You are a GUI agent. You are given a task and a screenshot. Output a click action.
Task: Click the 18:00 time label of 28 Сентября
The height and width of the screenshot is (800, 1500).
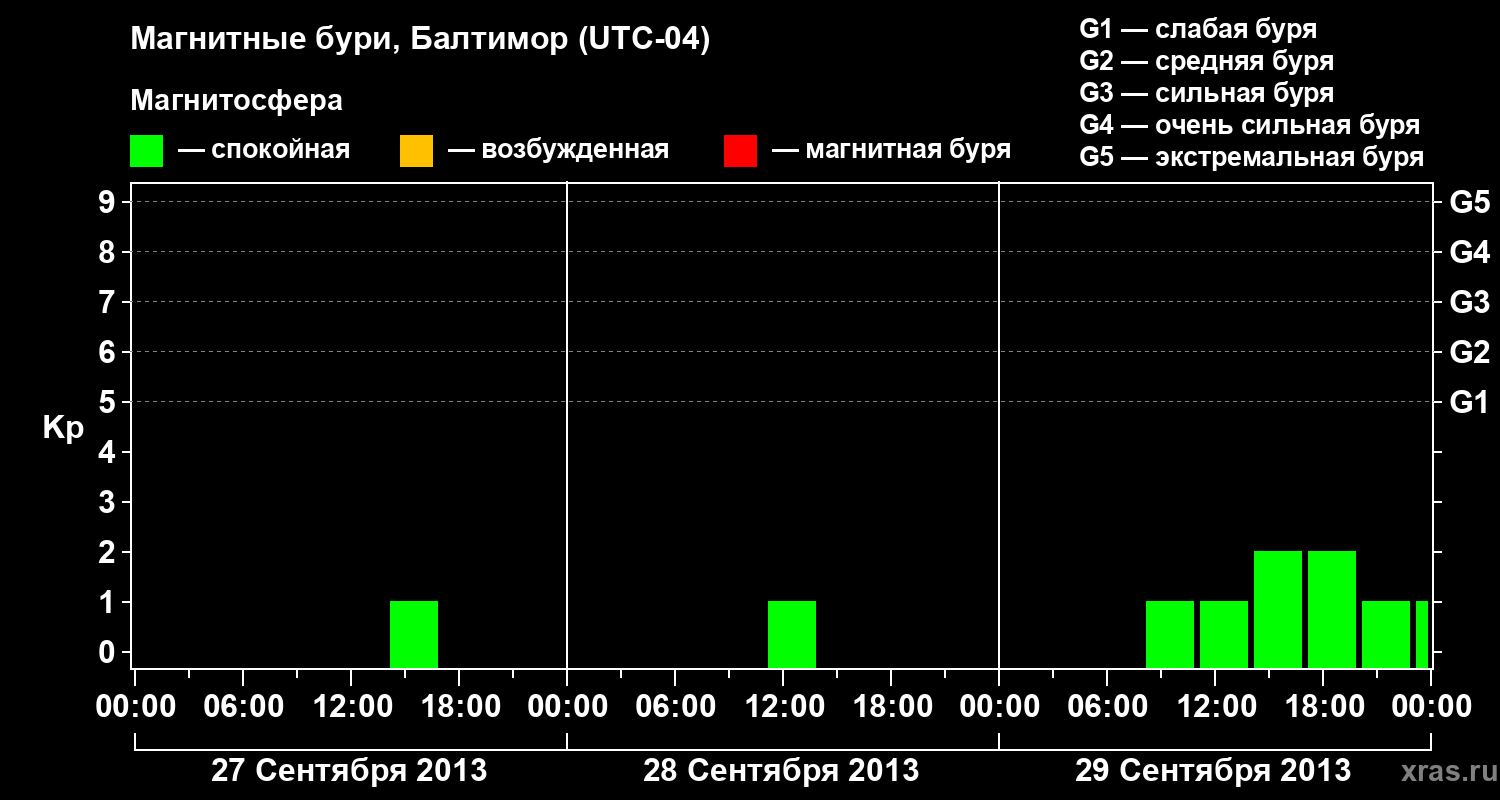[892, 707]
